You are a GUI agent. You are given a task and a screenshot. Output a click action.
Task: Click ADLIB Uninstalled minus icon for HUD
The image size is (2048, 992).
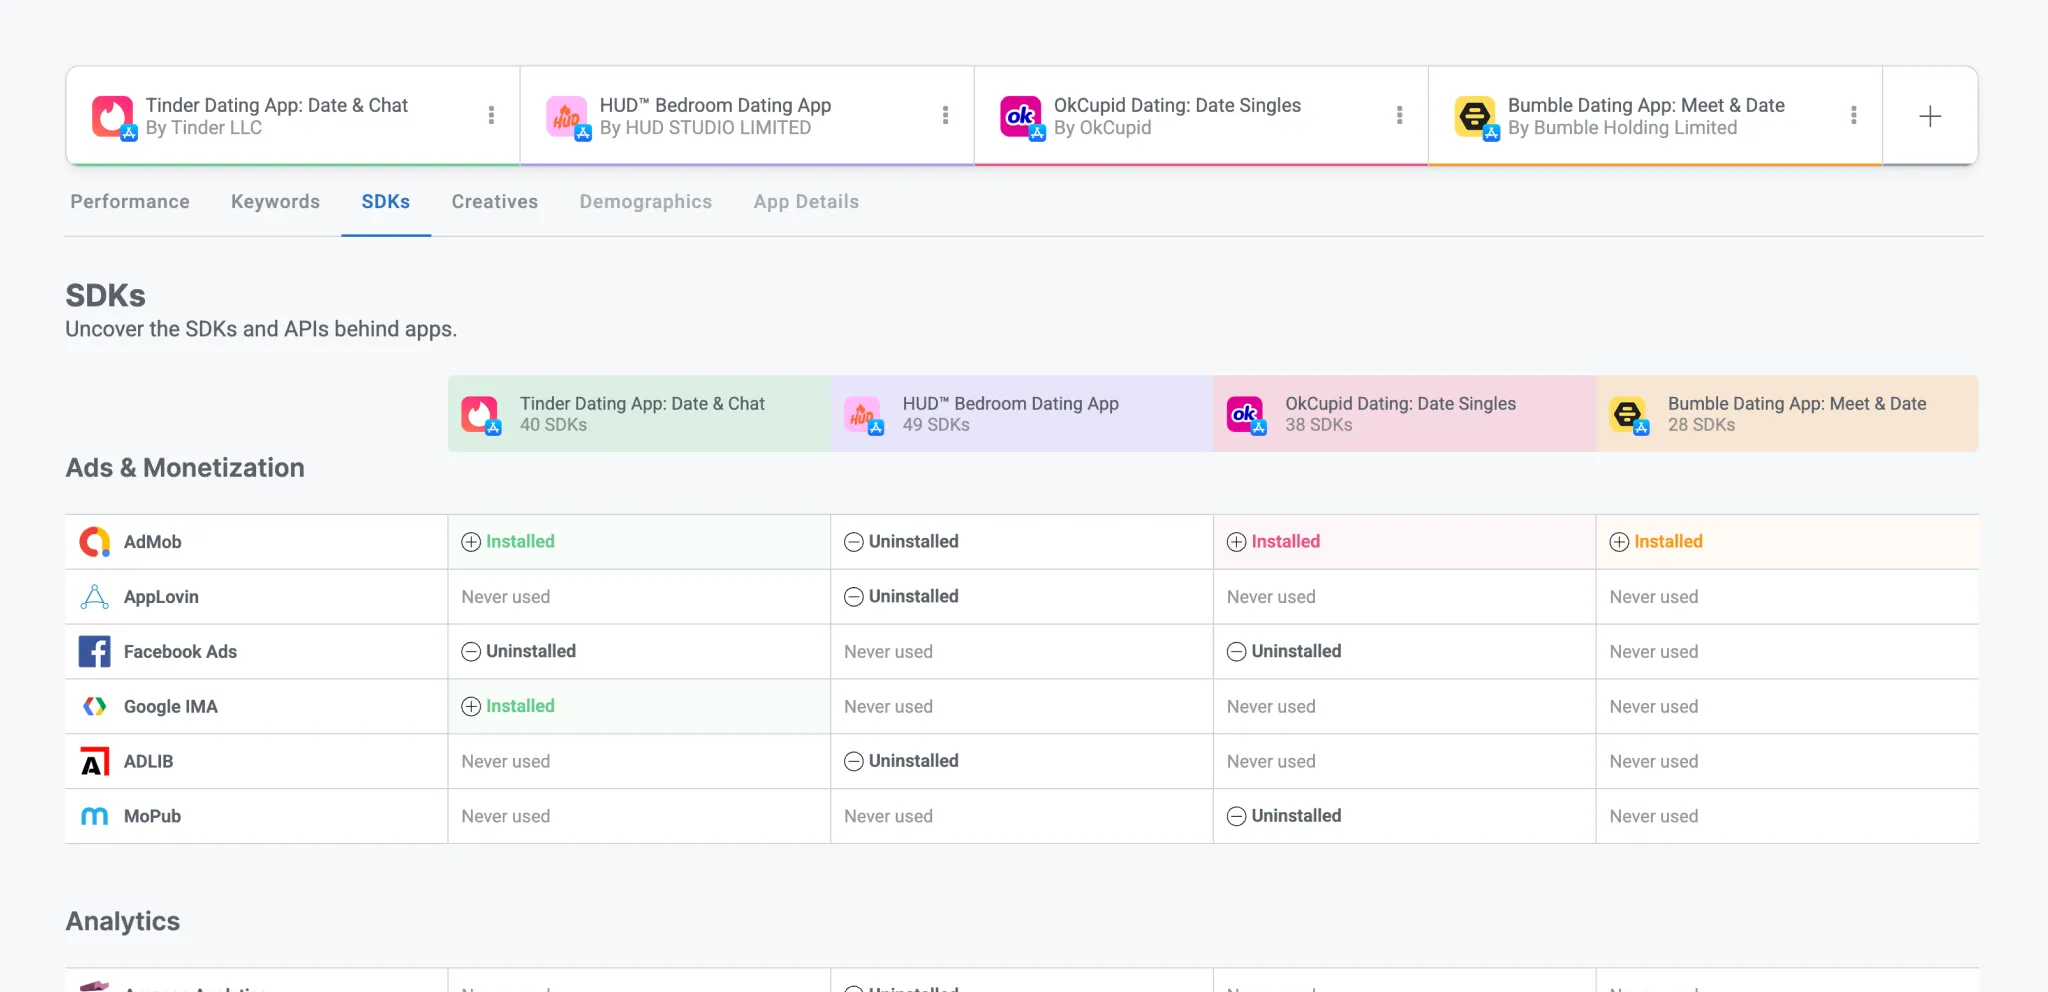click(x=854, y=762)
